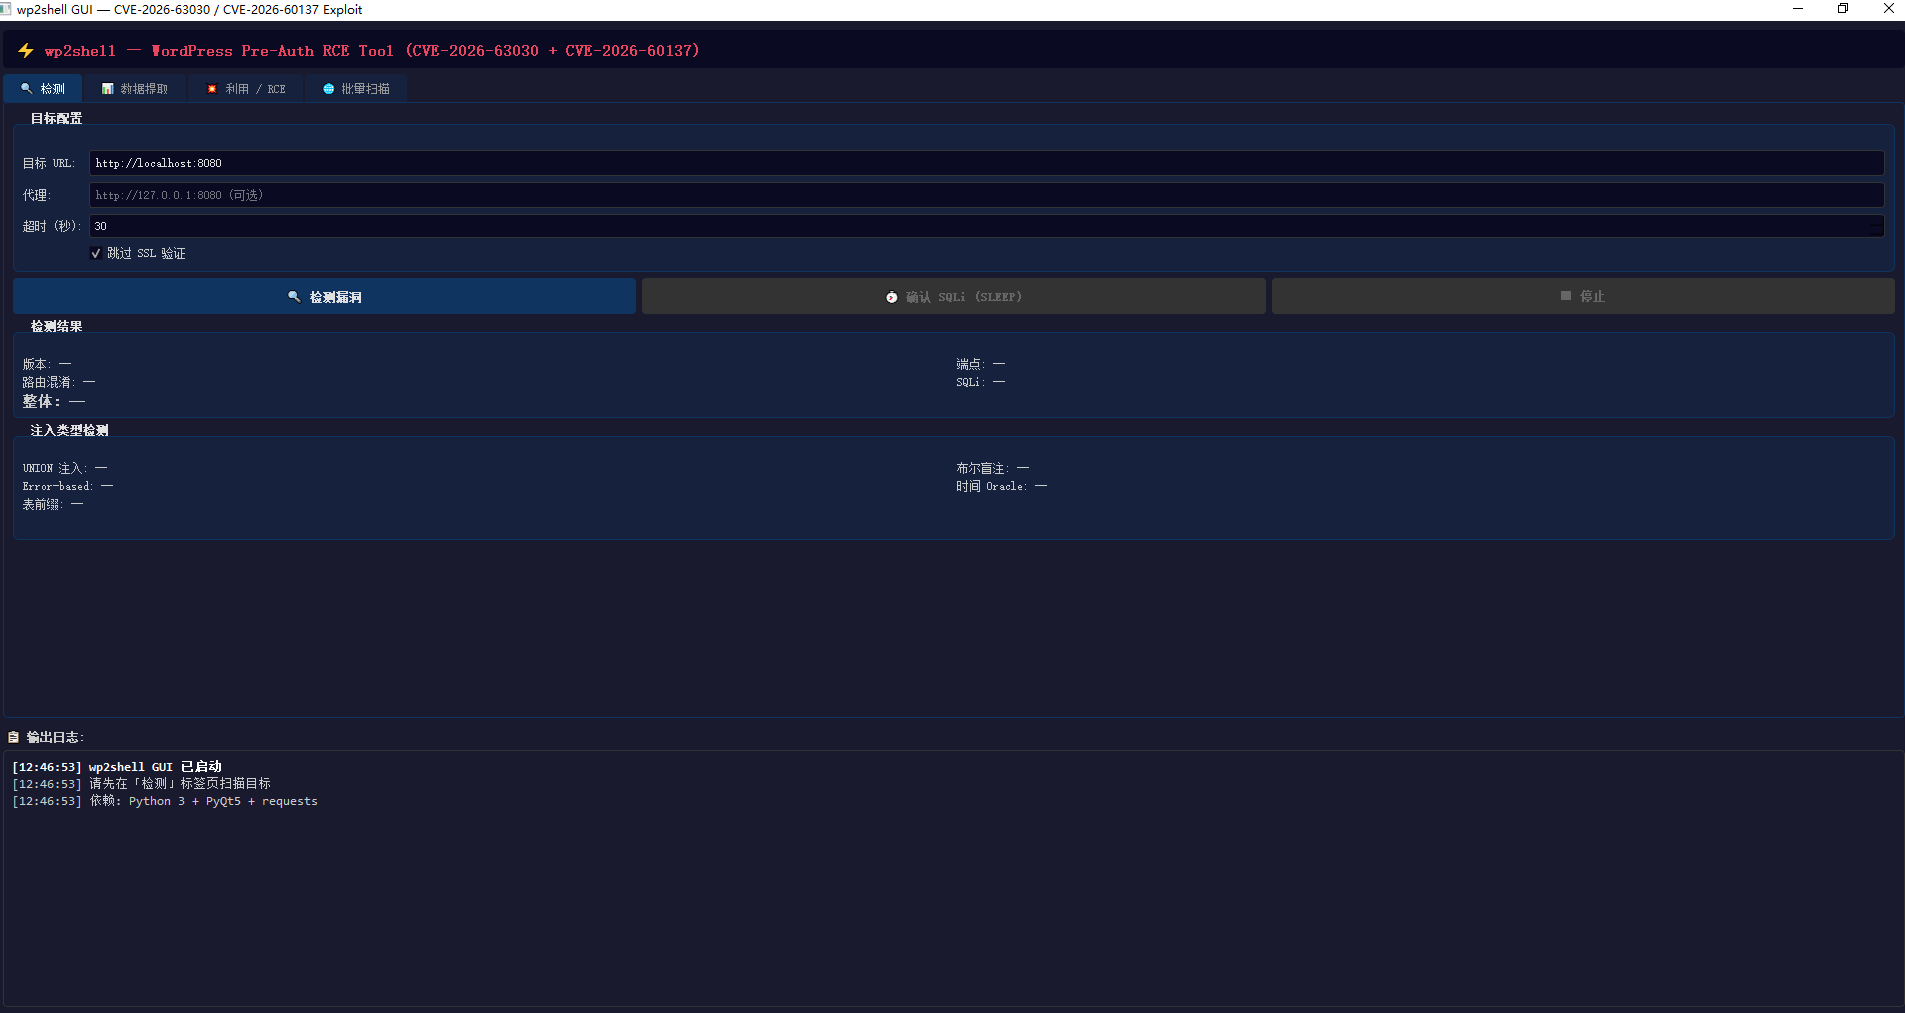This screenshot has width=1905, height=1013.
Task: Switch to the 检测 tab
Action: (43, 89)
